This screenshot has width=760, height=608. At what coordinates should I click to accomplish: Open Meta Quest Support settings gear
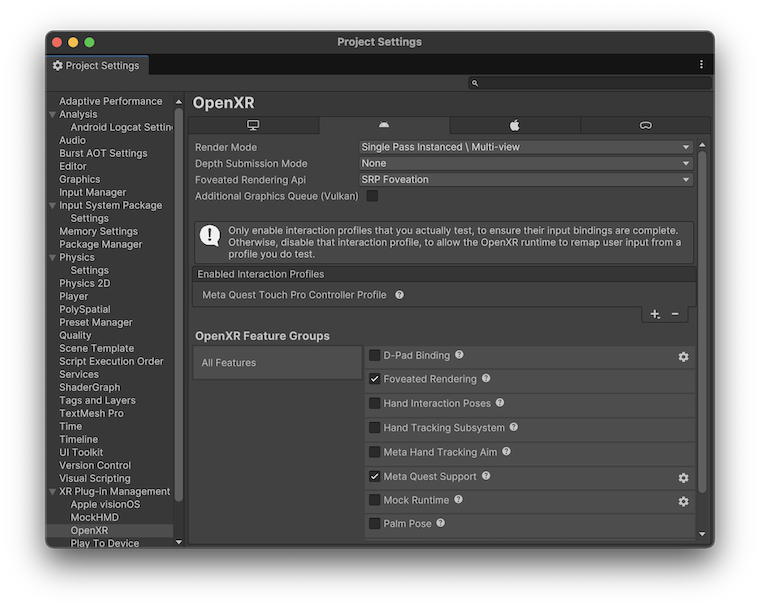point(684,478)
